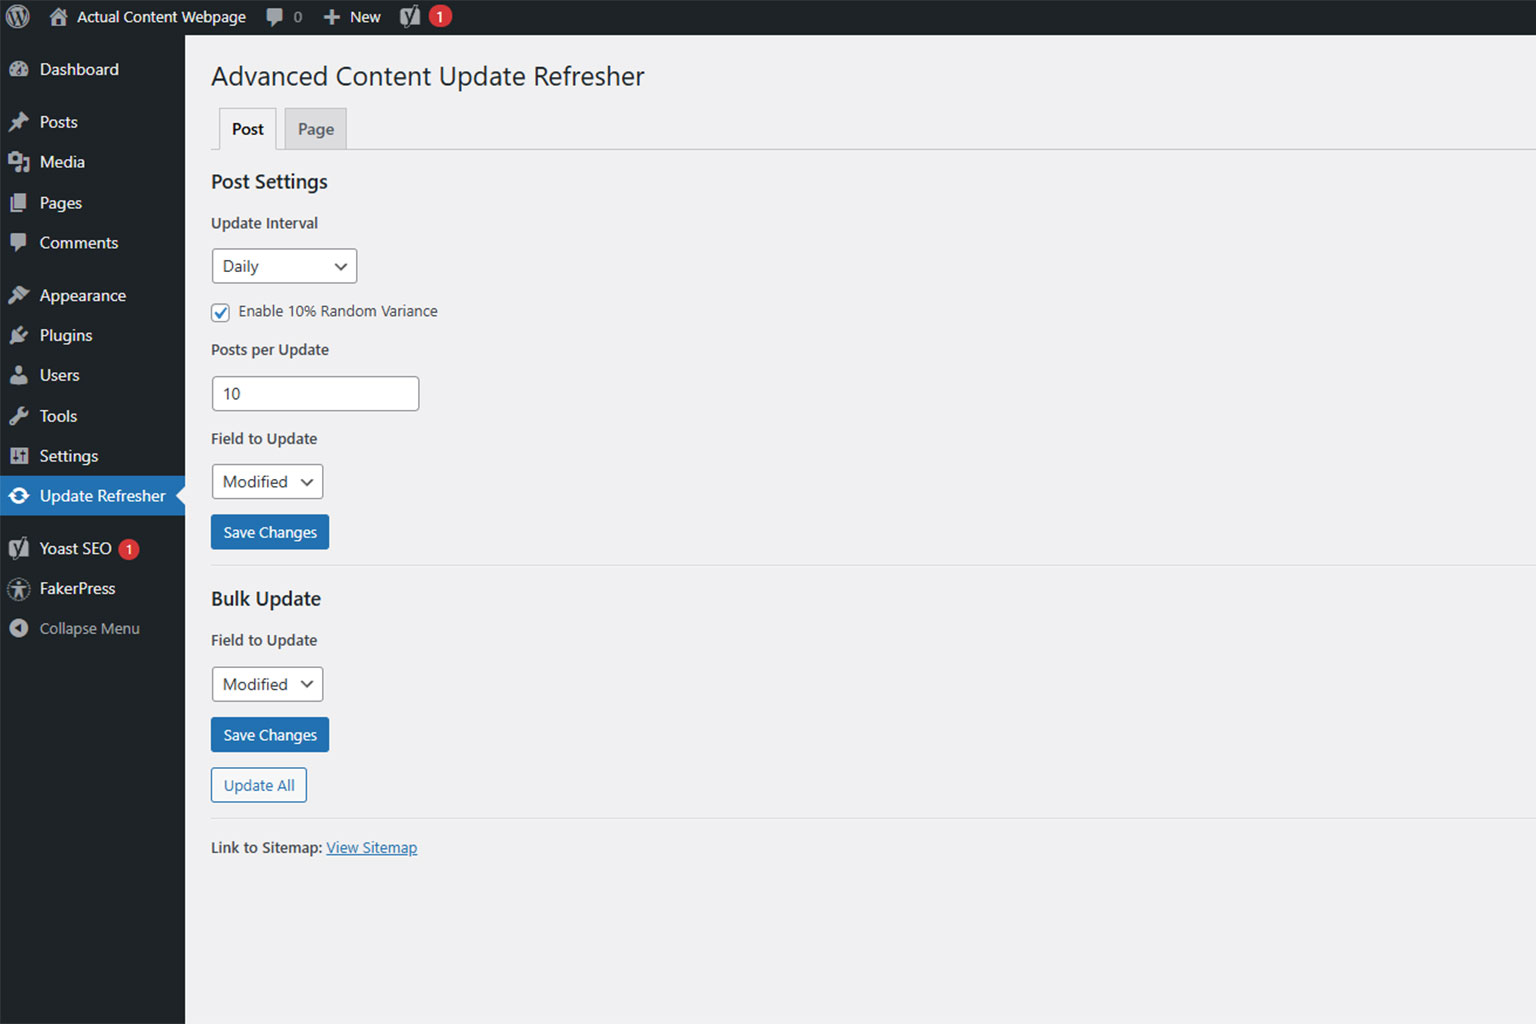Open the Bulk Update field dropdown

tap(267, 684)
